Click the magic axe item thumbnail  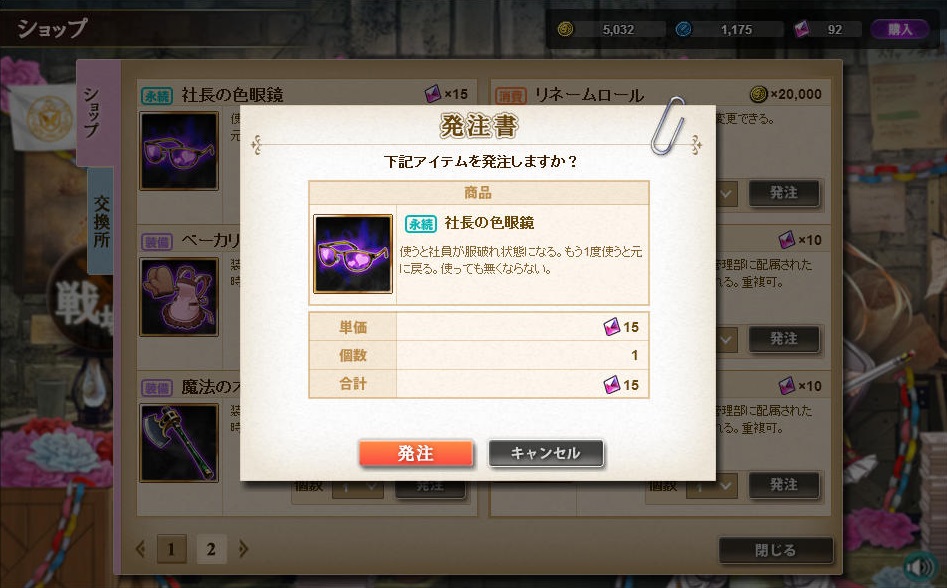179,443
